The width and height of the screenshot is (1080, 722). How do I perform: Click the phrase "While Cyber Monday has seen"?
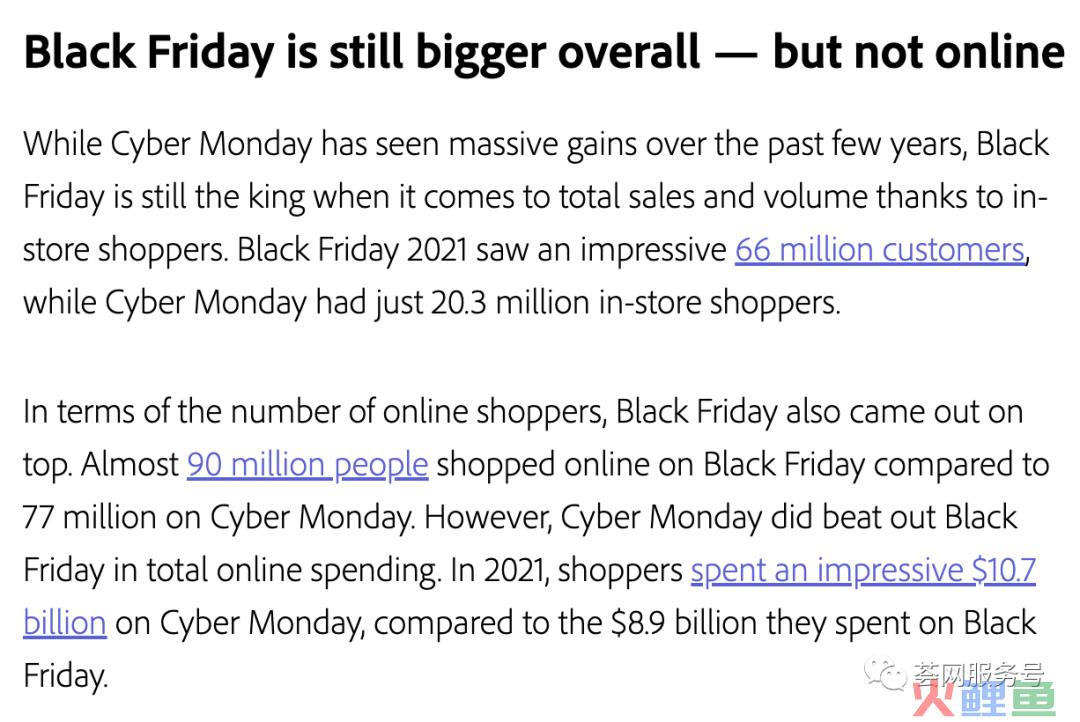coord(229,144)
